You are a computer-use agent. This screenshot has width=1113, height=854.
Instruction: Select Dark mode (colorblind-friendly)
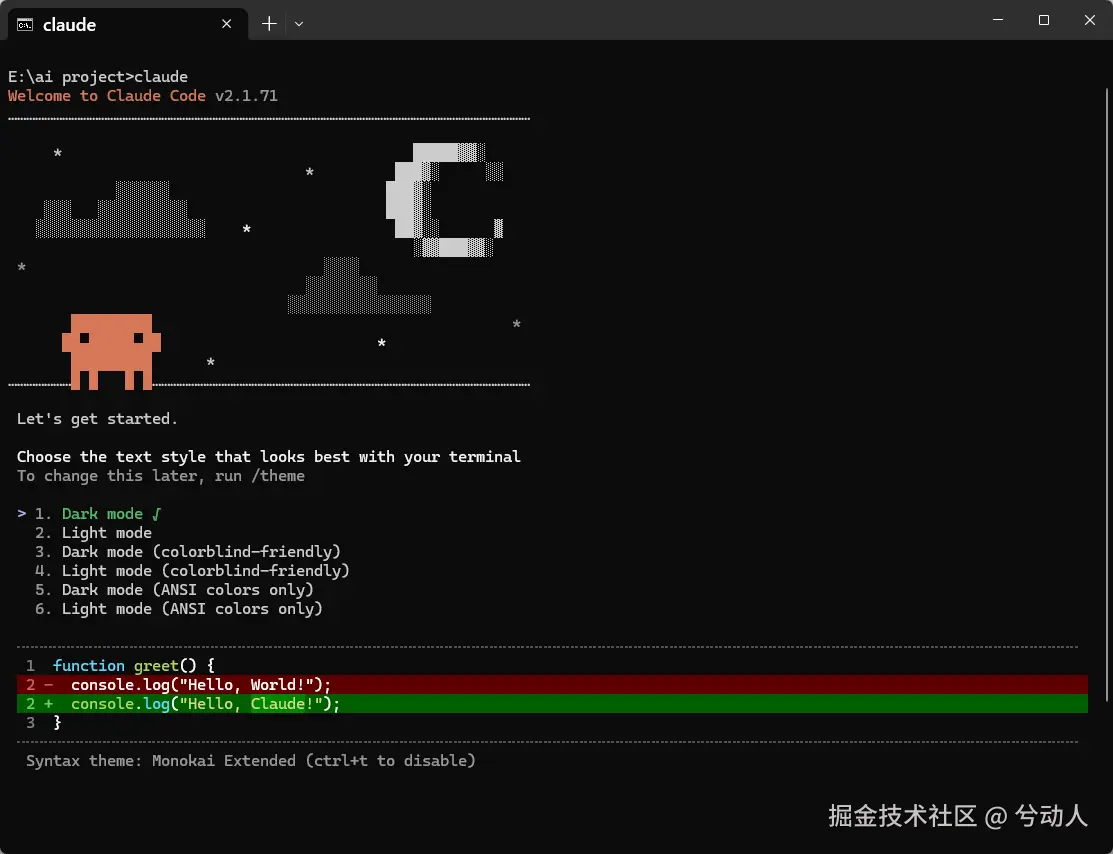[x=188, y=552]
